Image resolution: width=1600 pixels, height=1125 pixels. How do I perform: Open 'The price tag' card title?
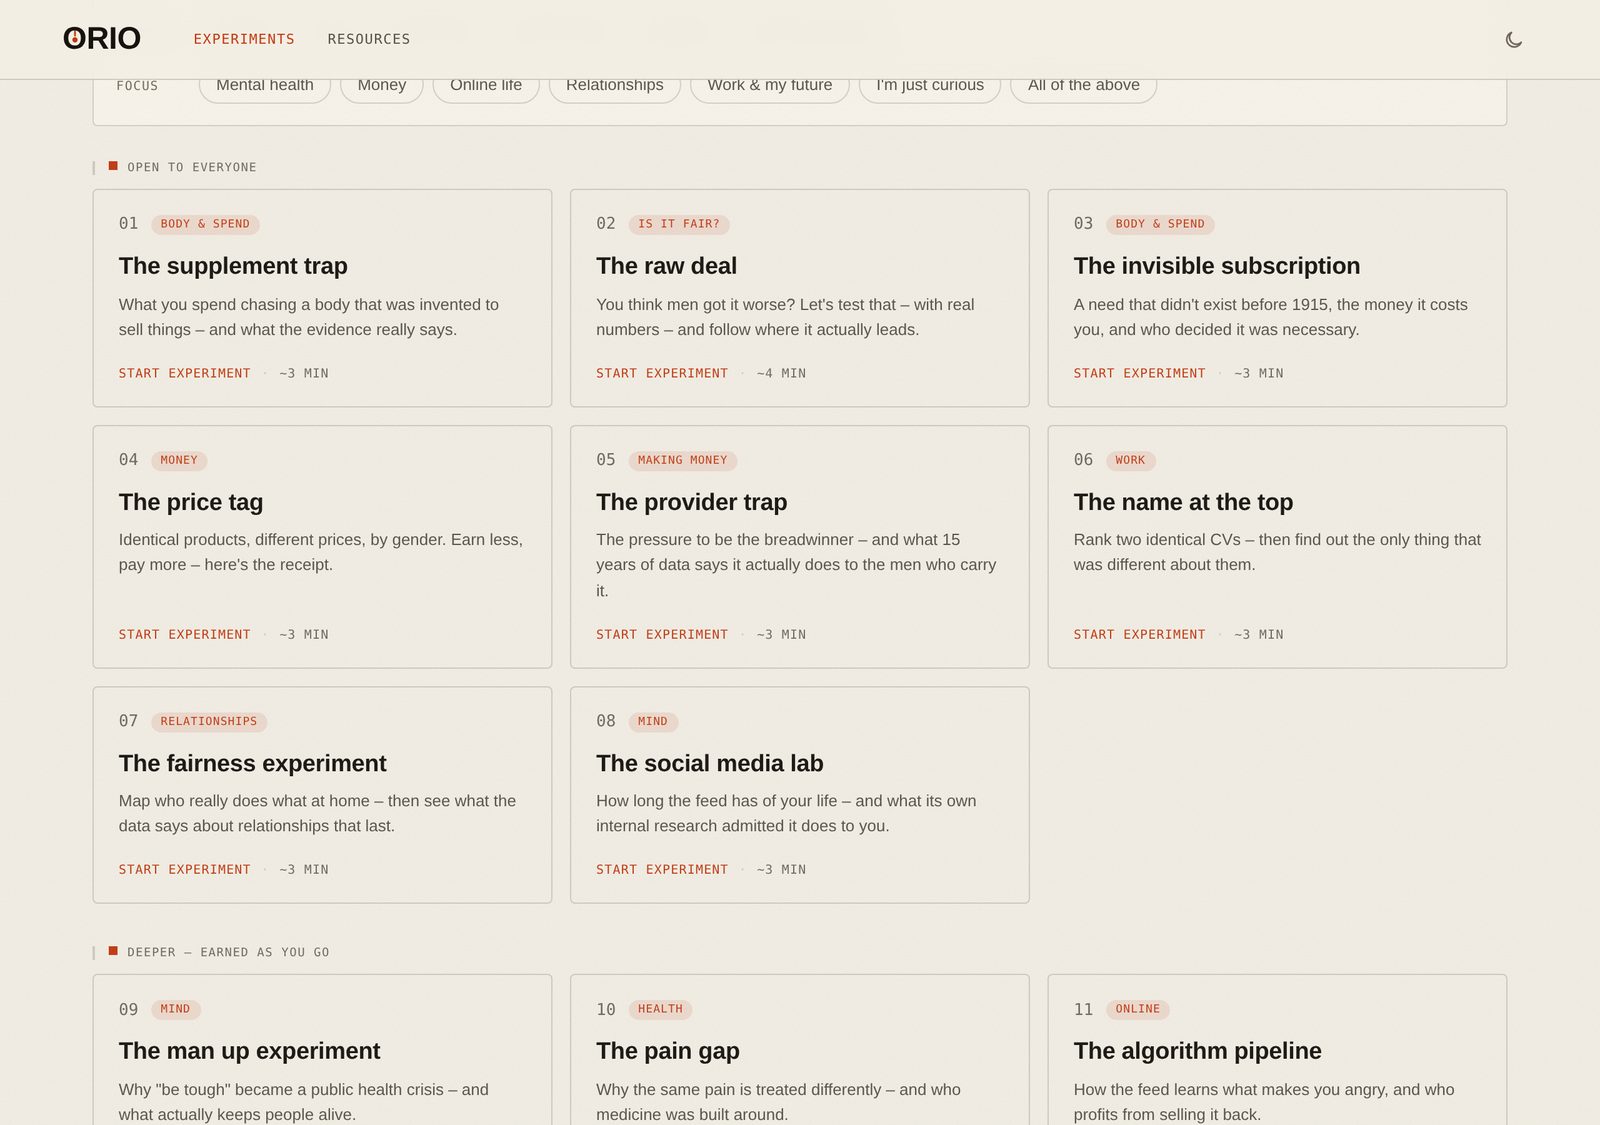coord(191,502)
